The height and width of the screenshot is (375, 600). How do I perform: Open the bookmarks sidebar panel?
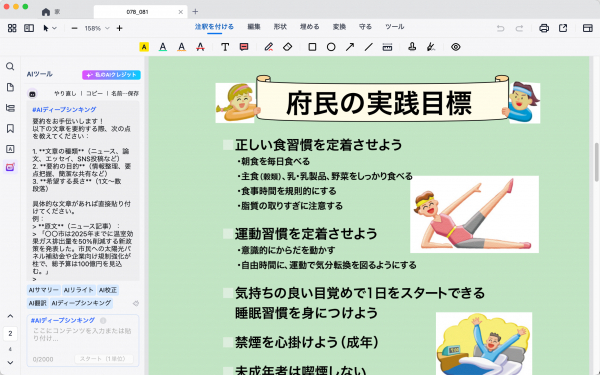tap(10, 128)
